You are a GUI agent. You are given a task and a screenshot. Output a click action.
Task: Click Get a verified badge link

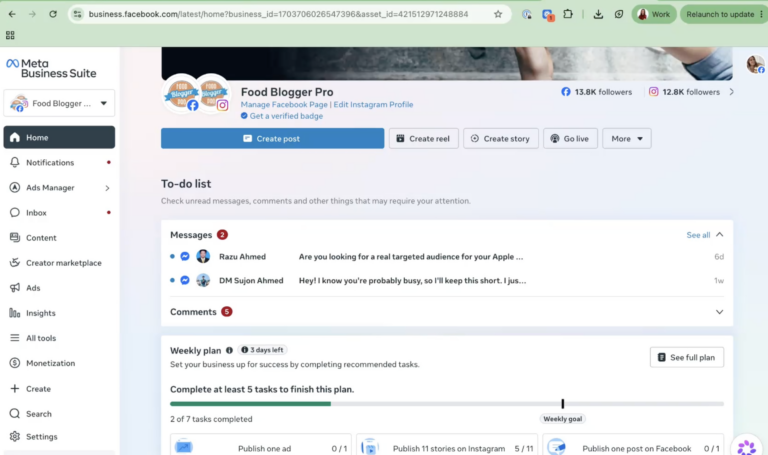point(282,116)
